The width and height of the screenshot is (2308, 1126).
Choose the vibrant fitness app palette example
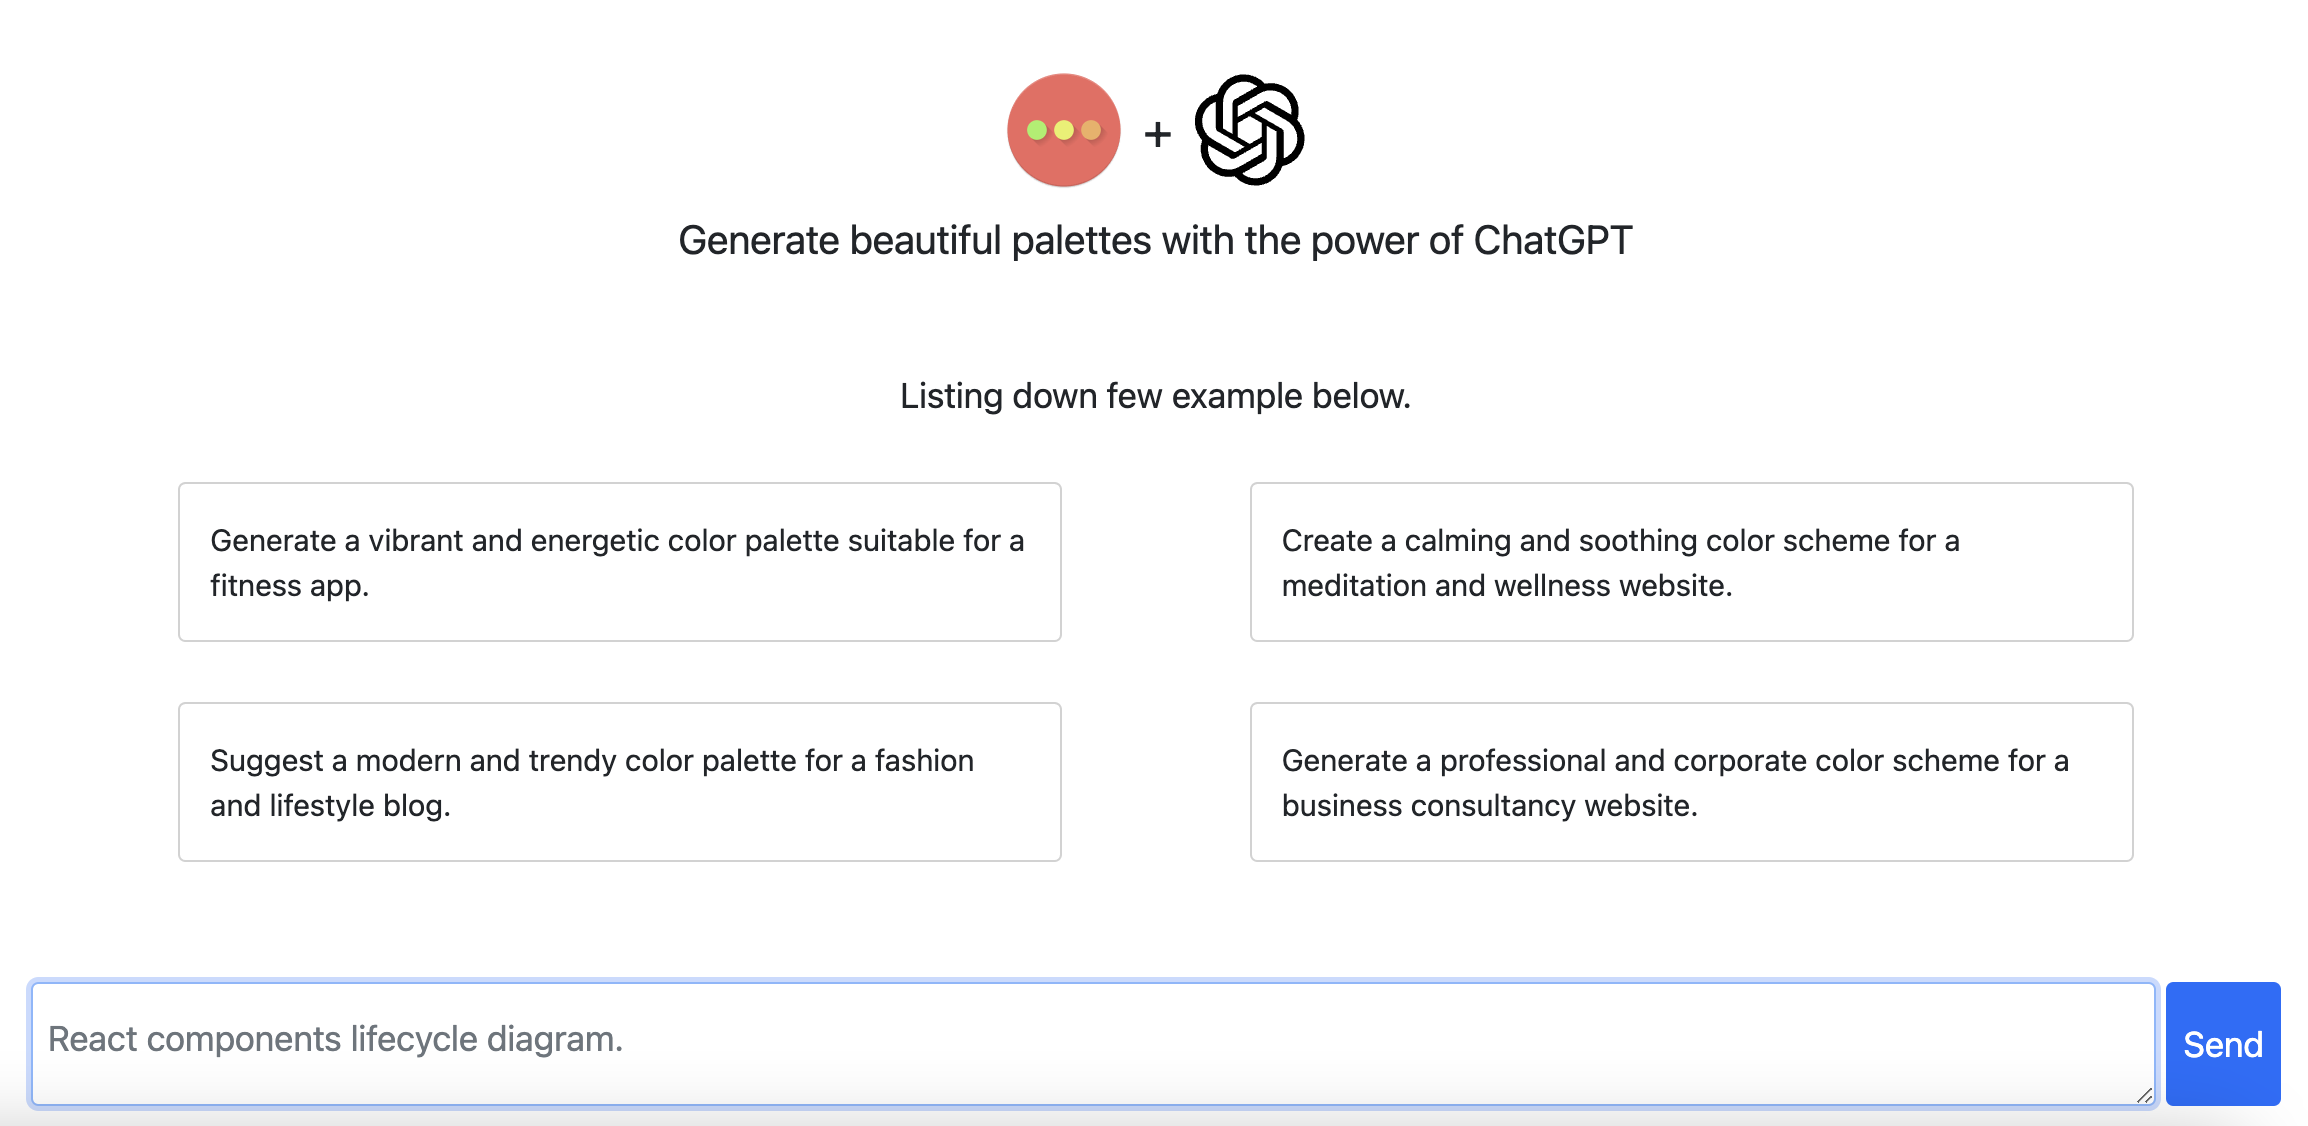[x=620, y=562]
